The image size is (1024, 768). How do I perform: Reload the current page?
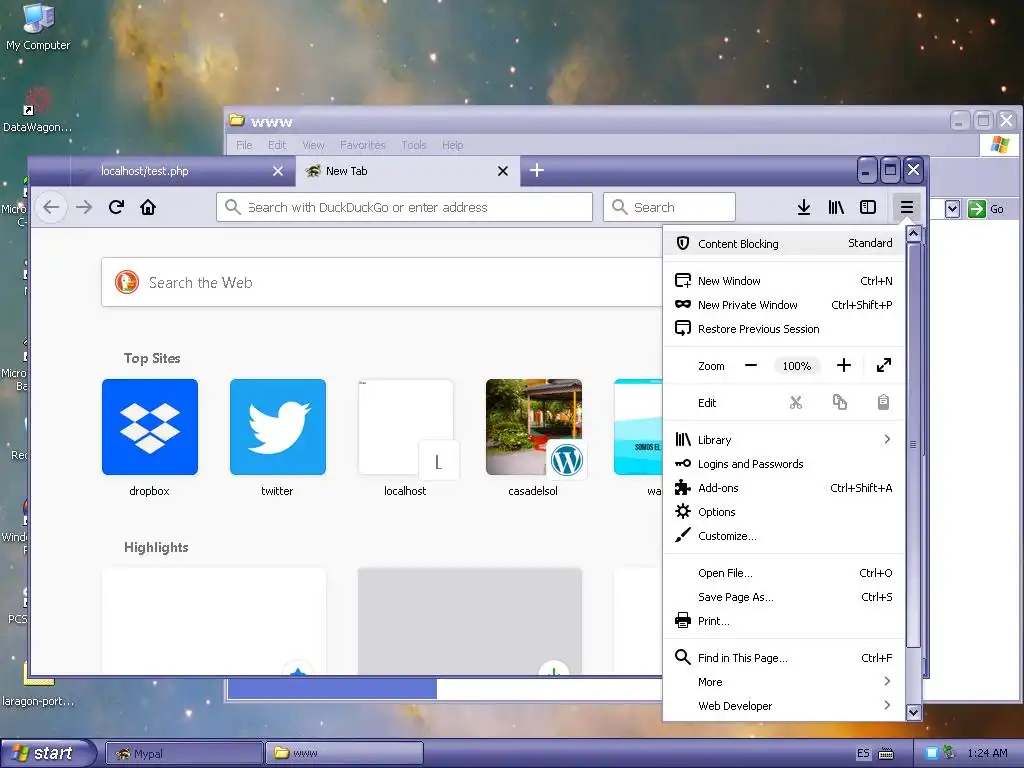pos(116,208)
